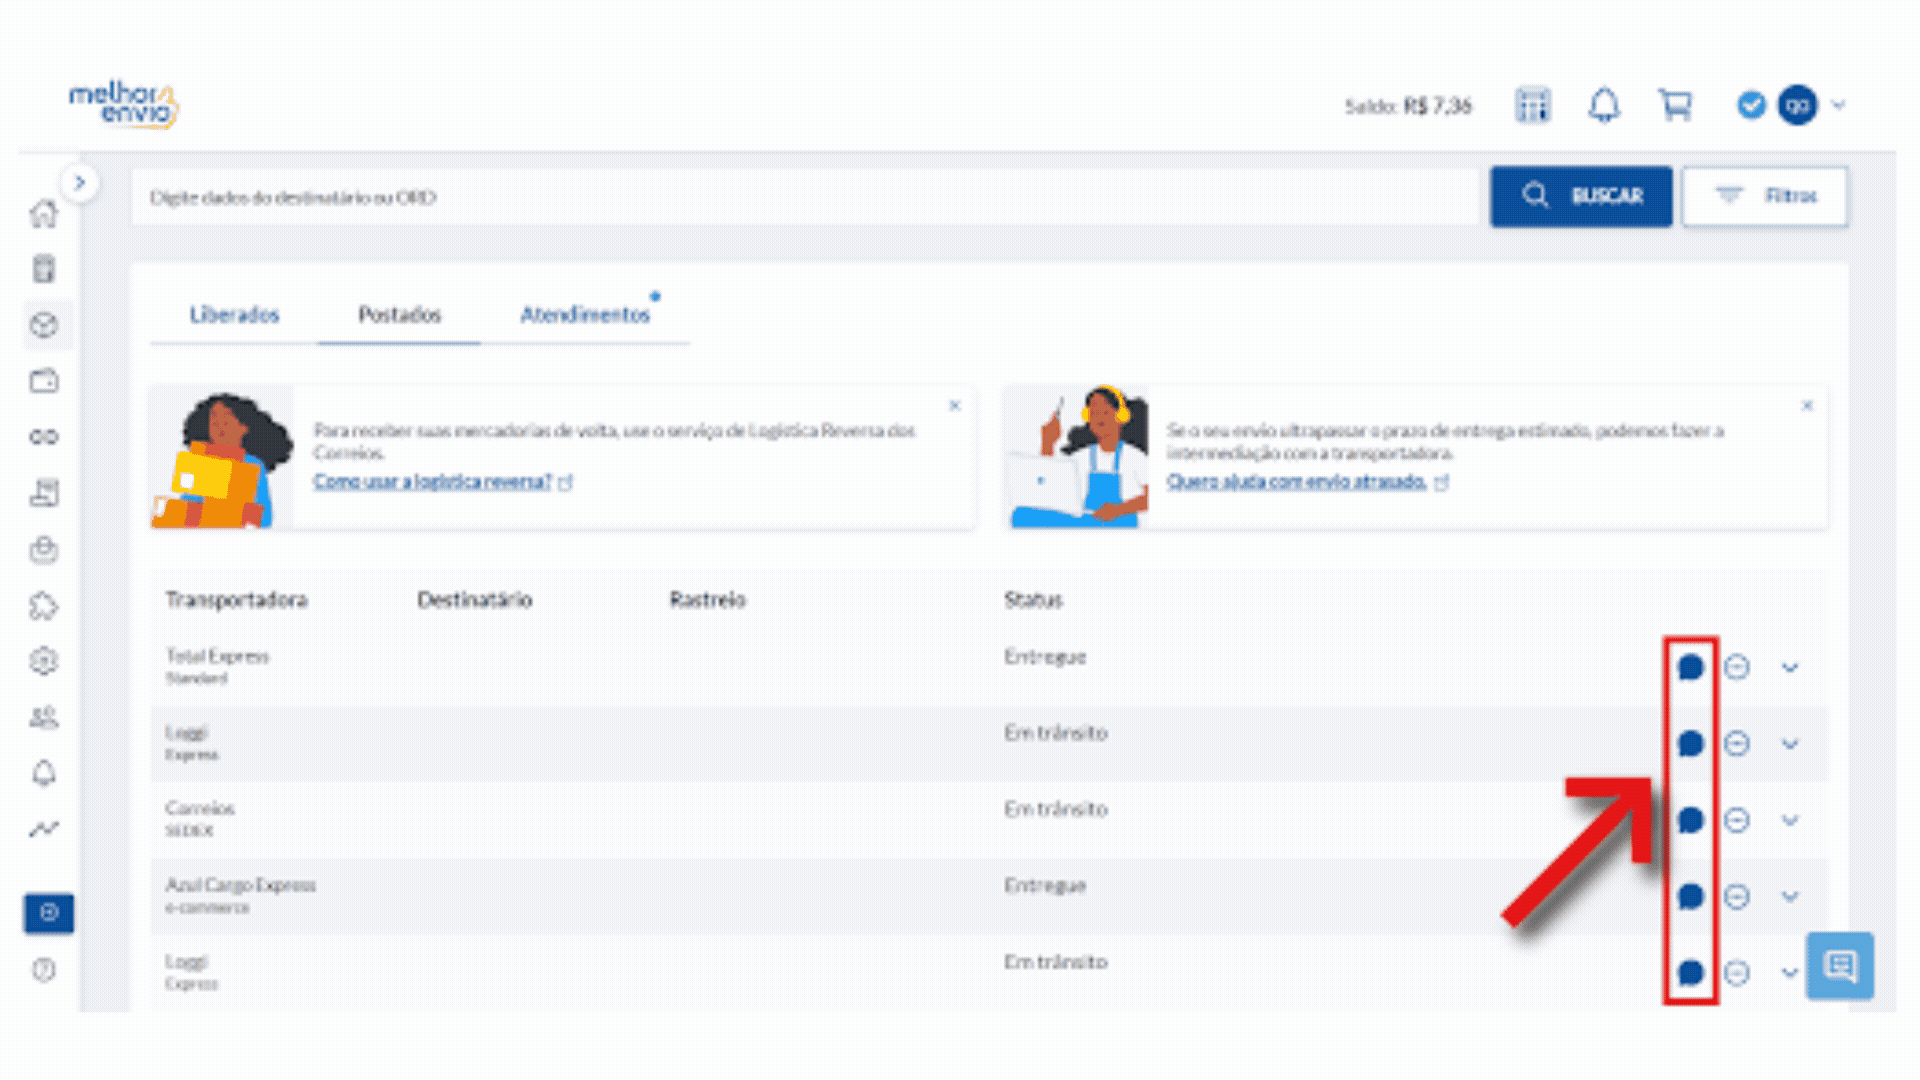Dismiss the logística reversa banner

pos(955,405)
